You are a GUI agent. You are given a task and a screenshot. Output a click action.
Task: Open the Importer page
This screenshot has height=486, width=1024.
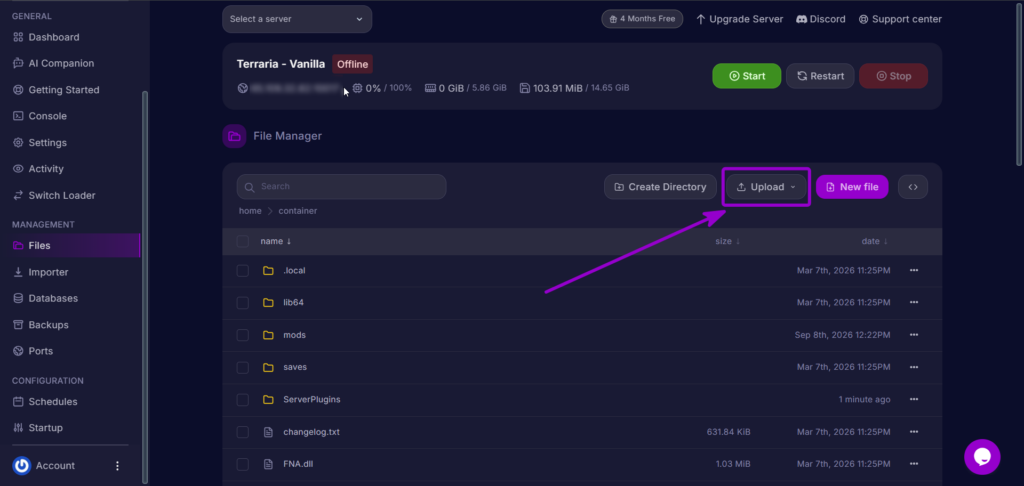pos(40,272)
